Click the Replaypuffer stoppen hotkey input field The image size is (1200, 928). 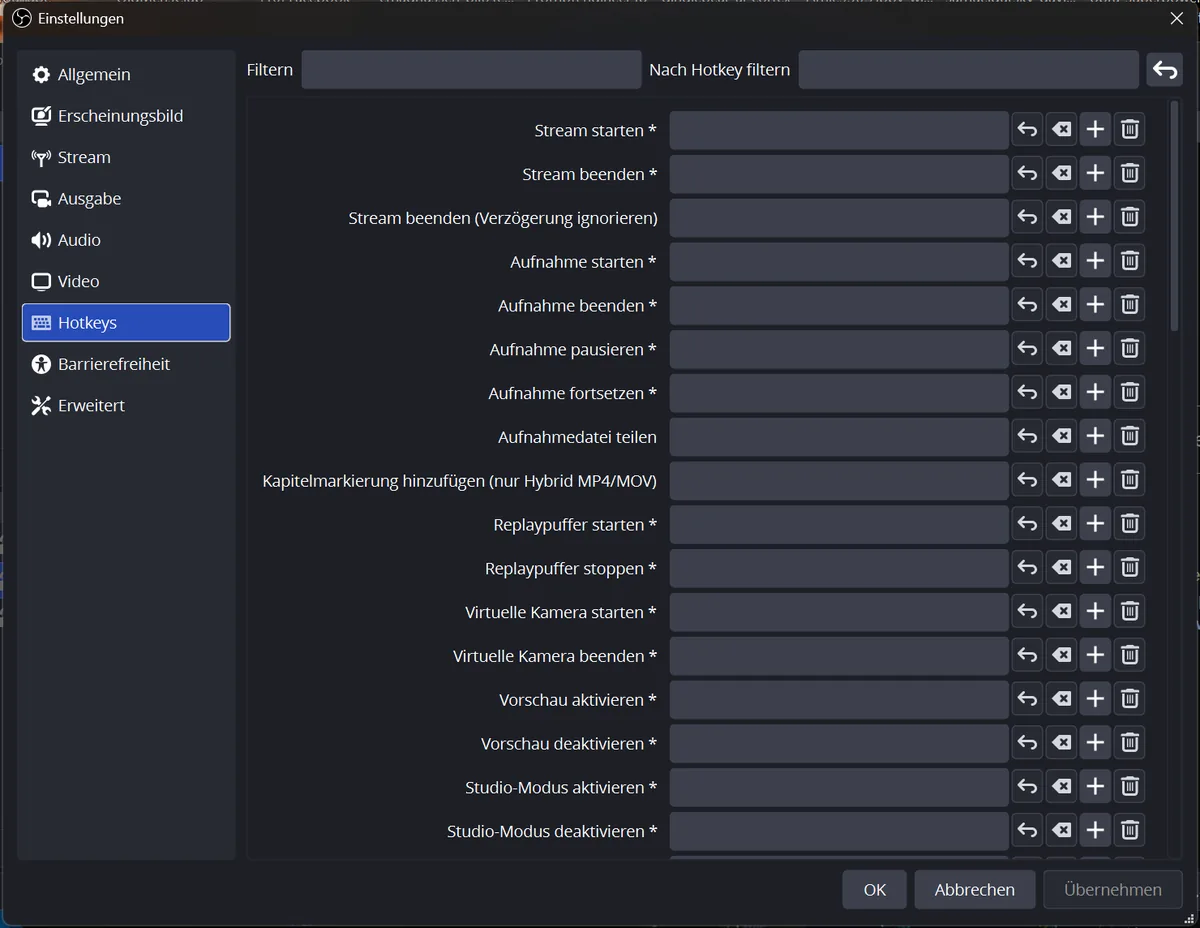pos(839,568)
